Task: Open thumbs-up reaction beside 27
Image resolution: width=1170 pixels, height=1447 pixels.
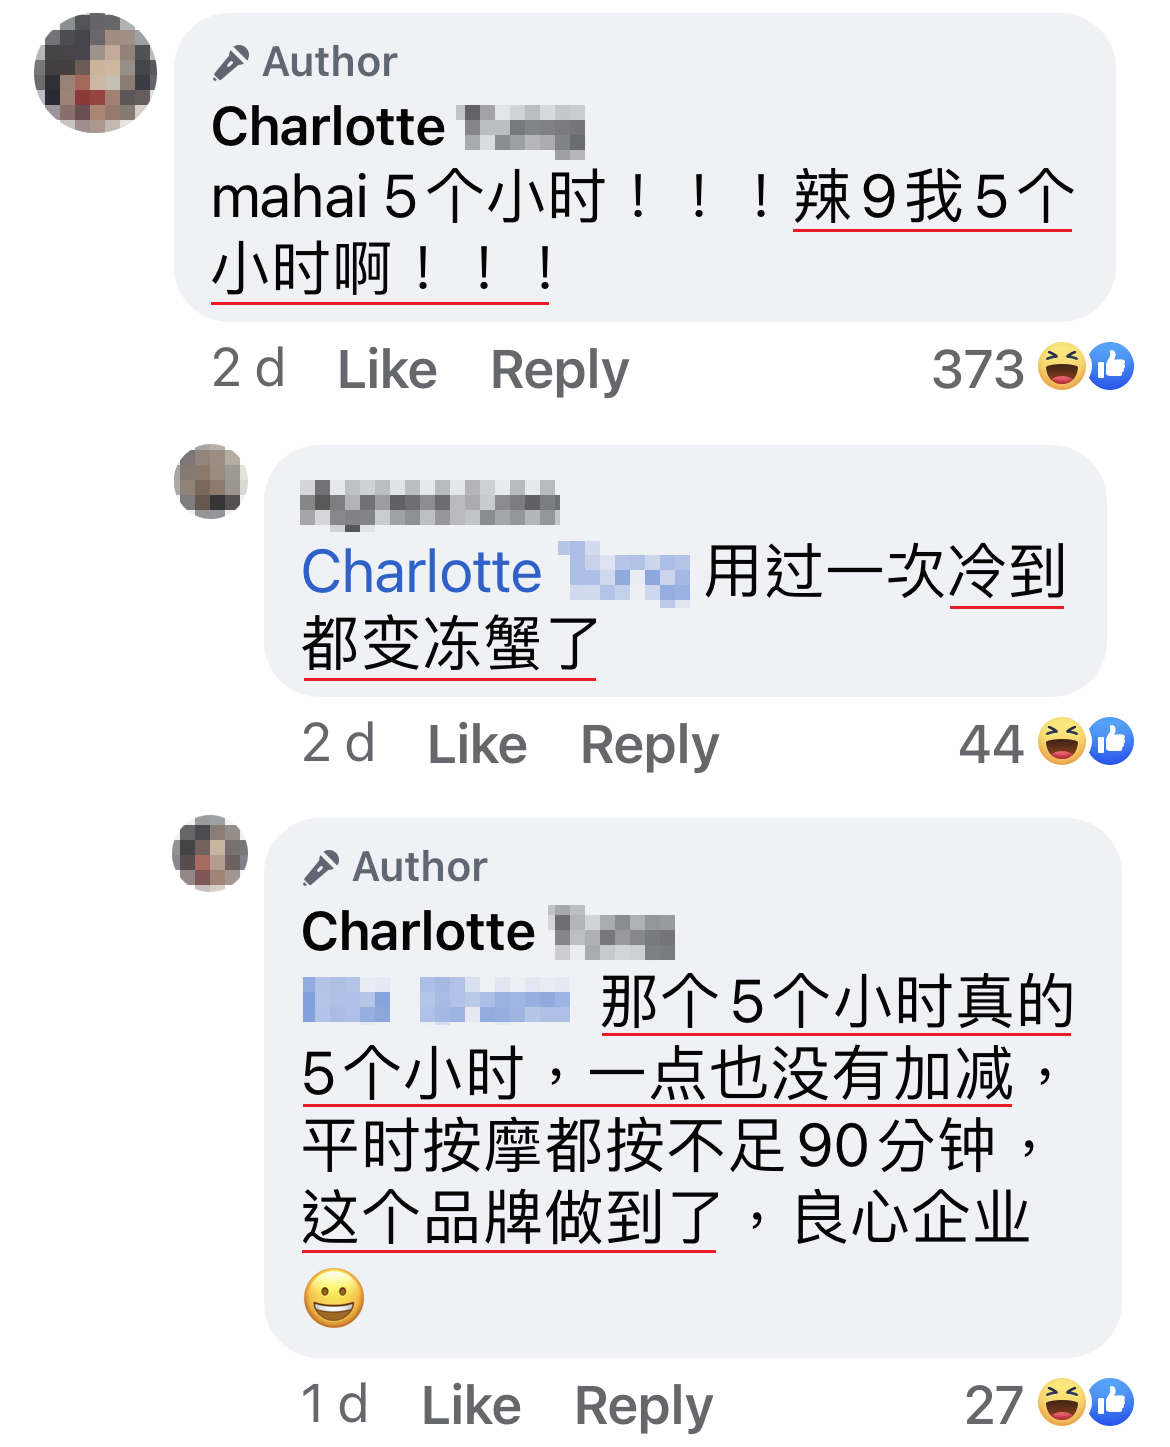Action: coord(1111,1402)
